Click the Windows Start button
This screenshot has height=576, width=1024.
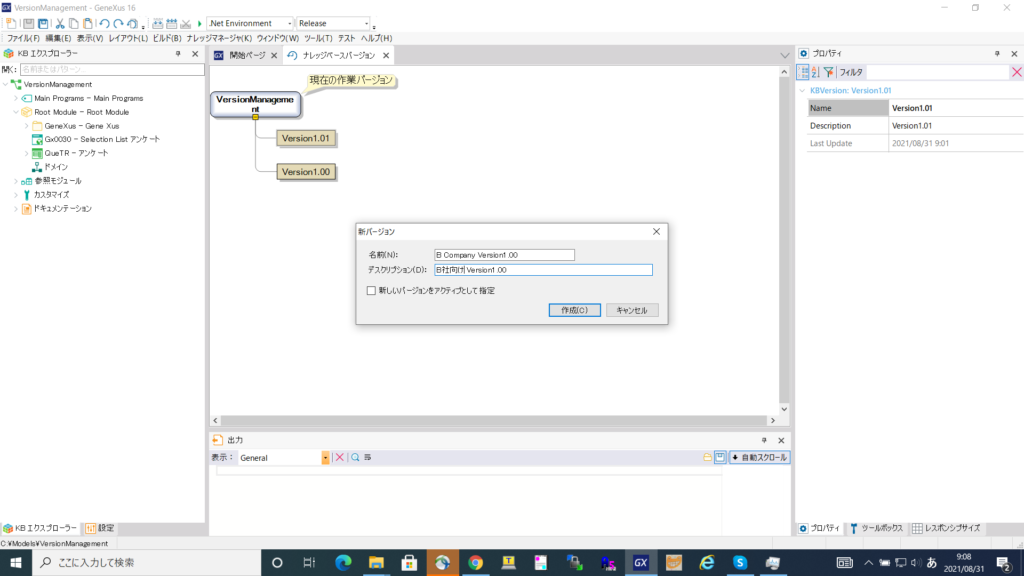pos(16,562)
